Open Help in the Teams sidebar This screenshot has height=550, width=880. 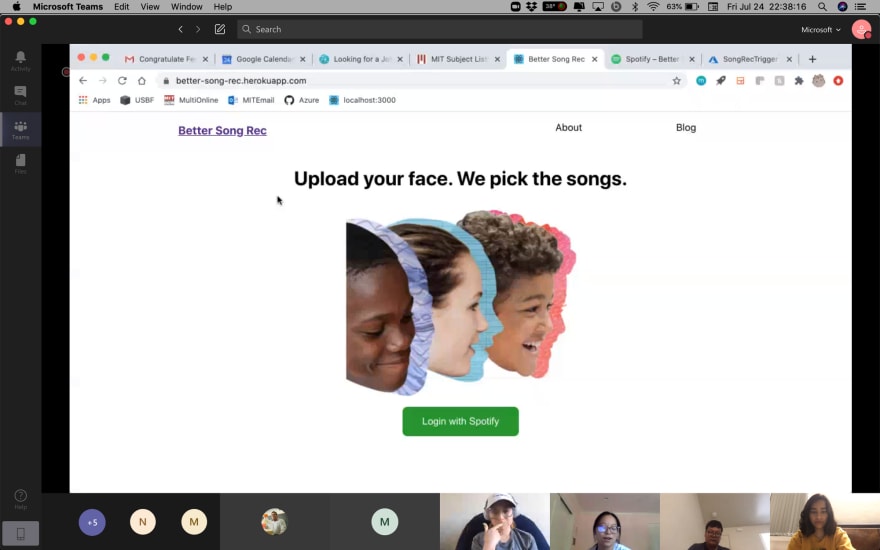click(x=20, y=499)
